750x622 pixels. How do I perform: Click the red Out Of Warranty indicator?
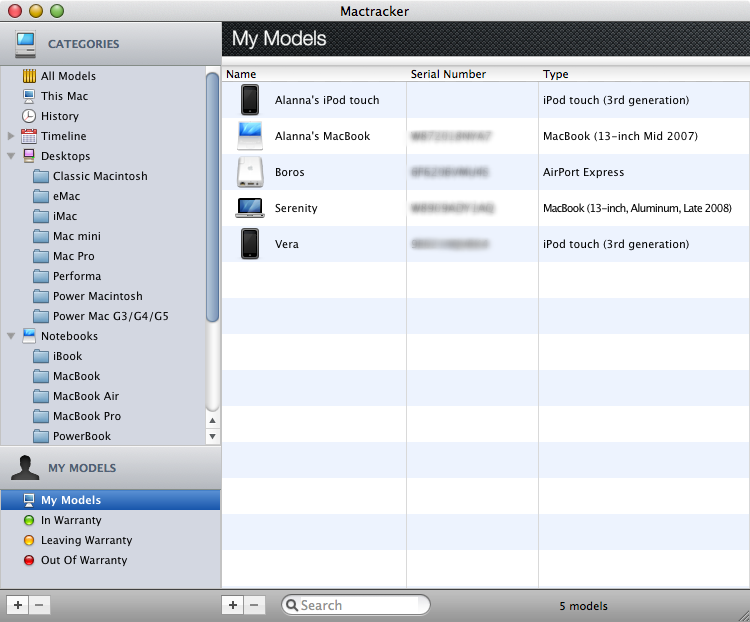tap(29, 560)
